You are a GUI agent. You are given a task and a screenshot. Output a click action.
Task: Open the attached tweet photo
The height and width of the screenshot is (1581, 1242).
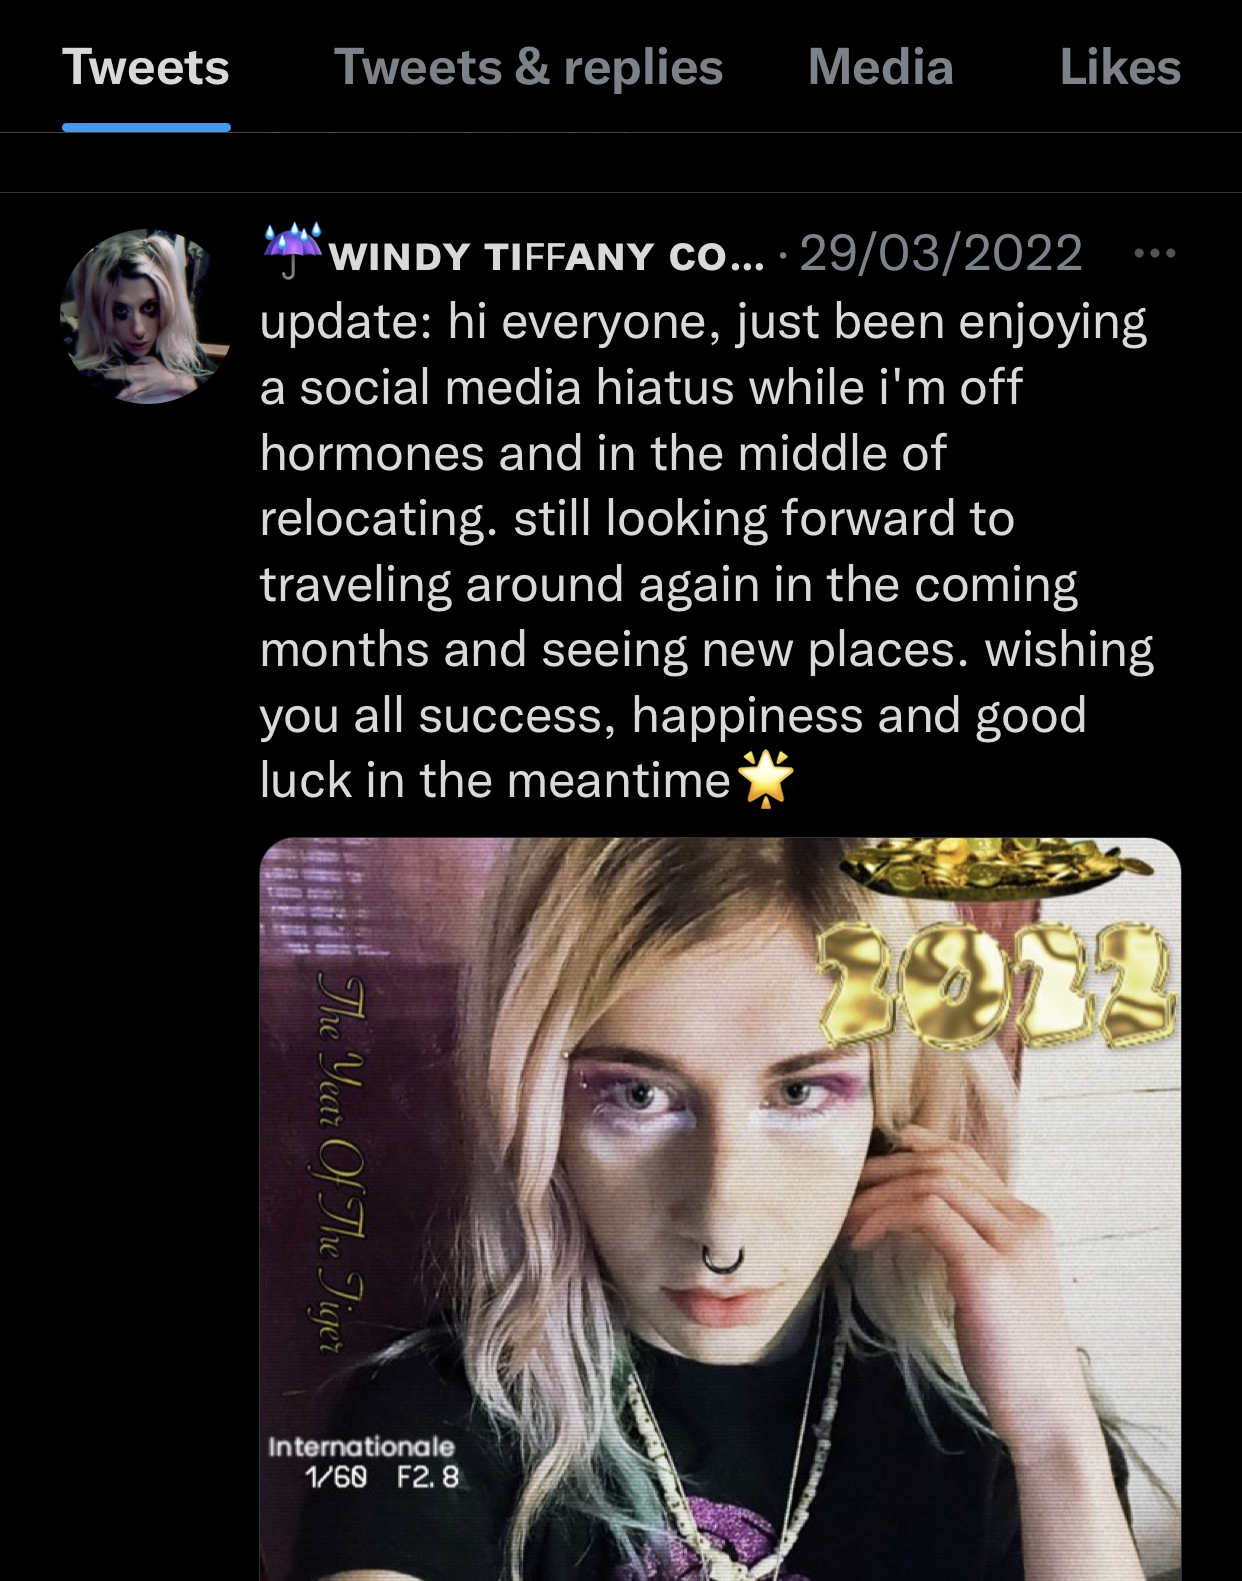(x=720, y=1209)
